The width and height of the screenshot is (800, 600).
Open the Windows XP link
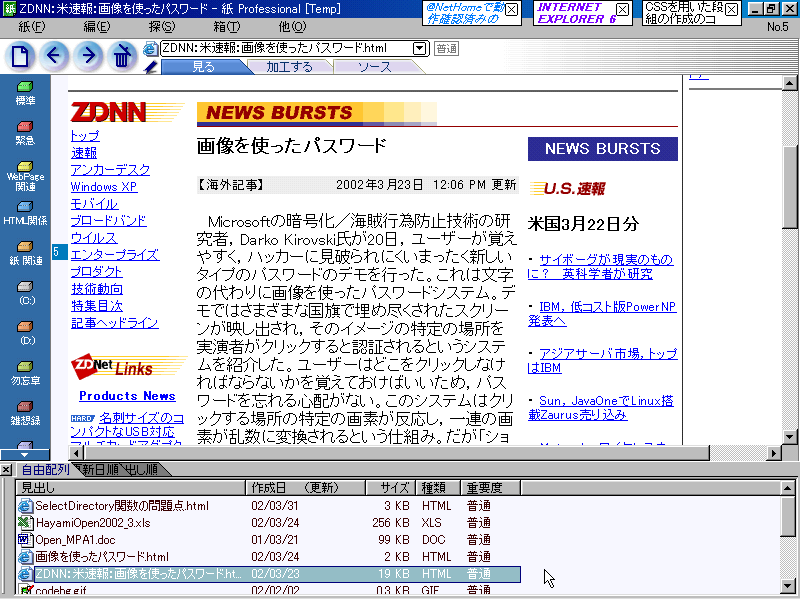coord(103,187)
